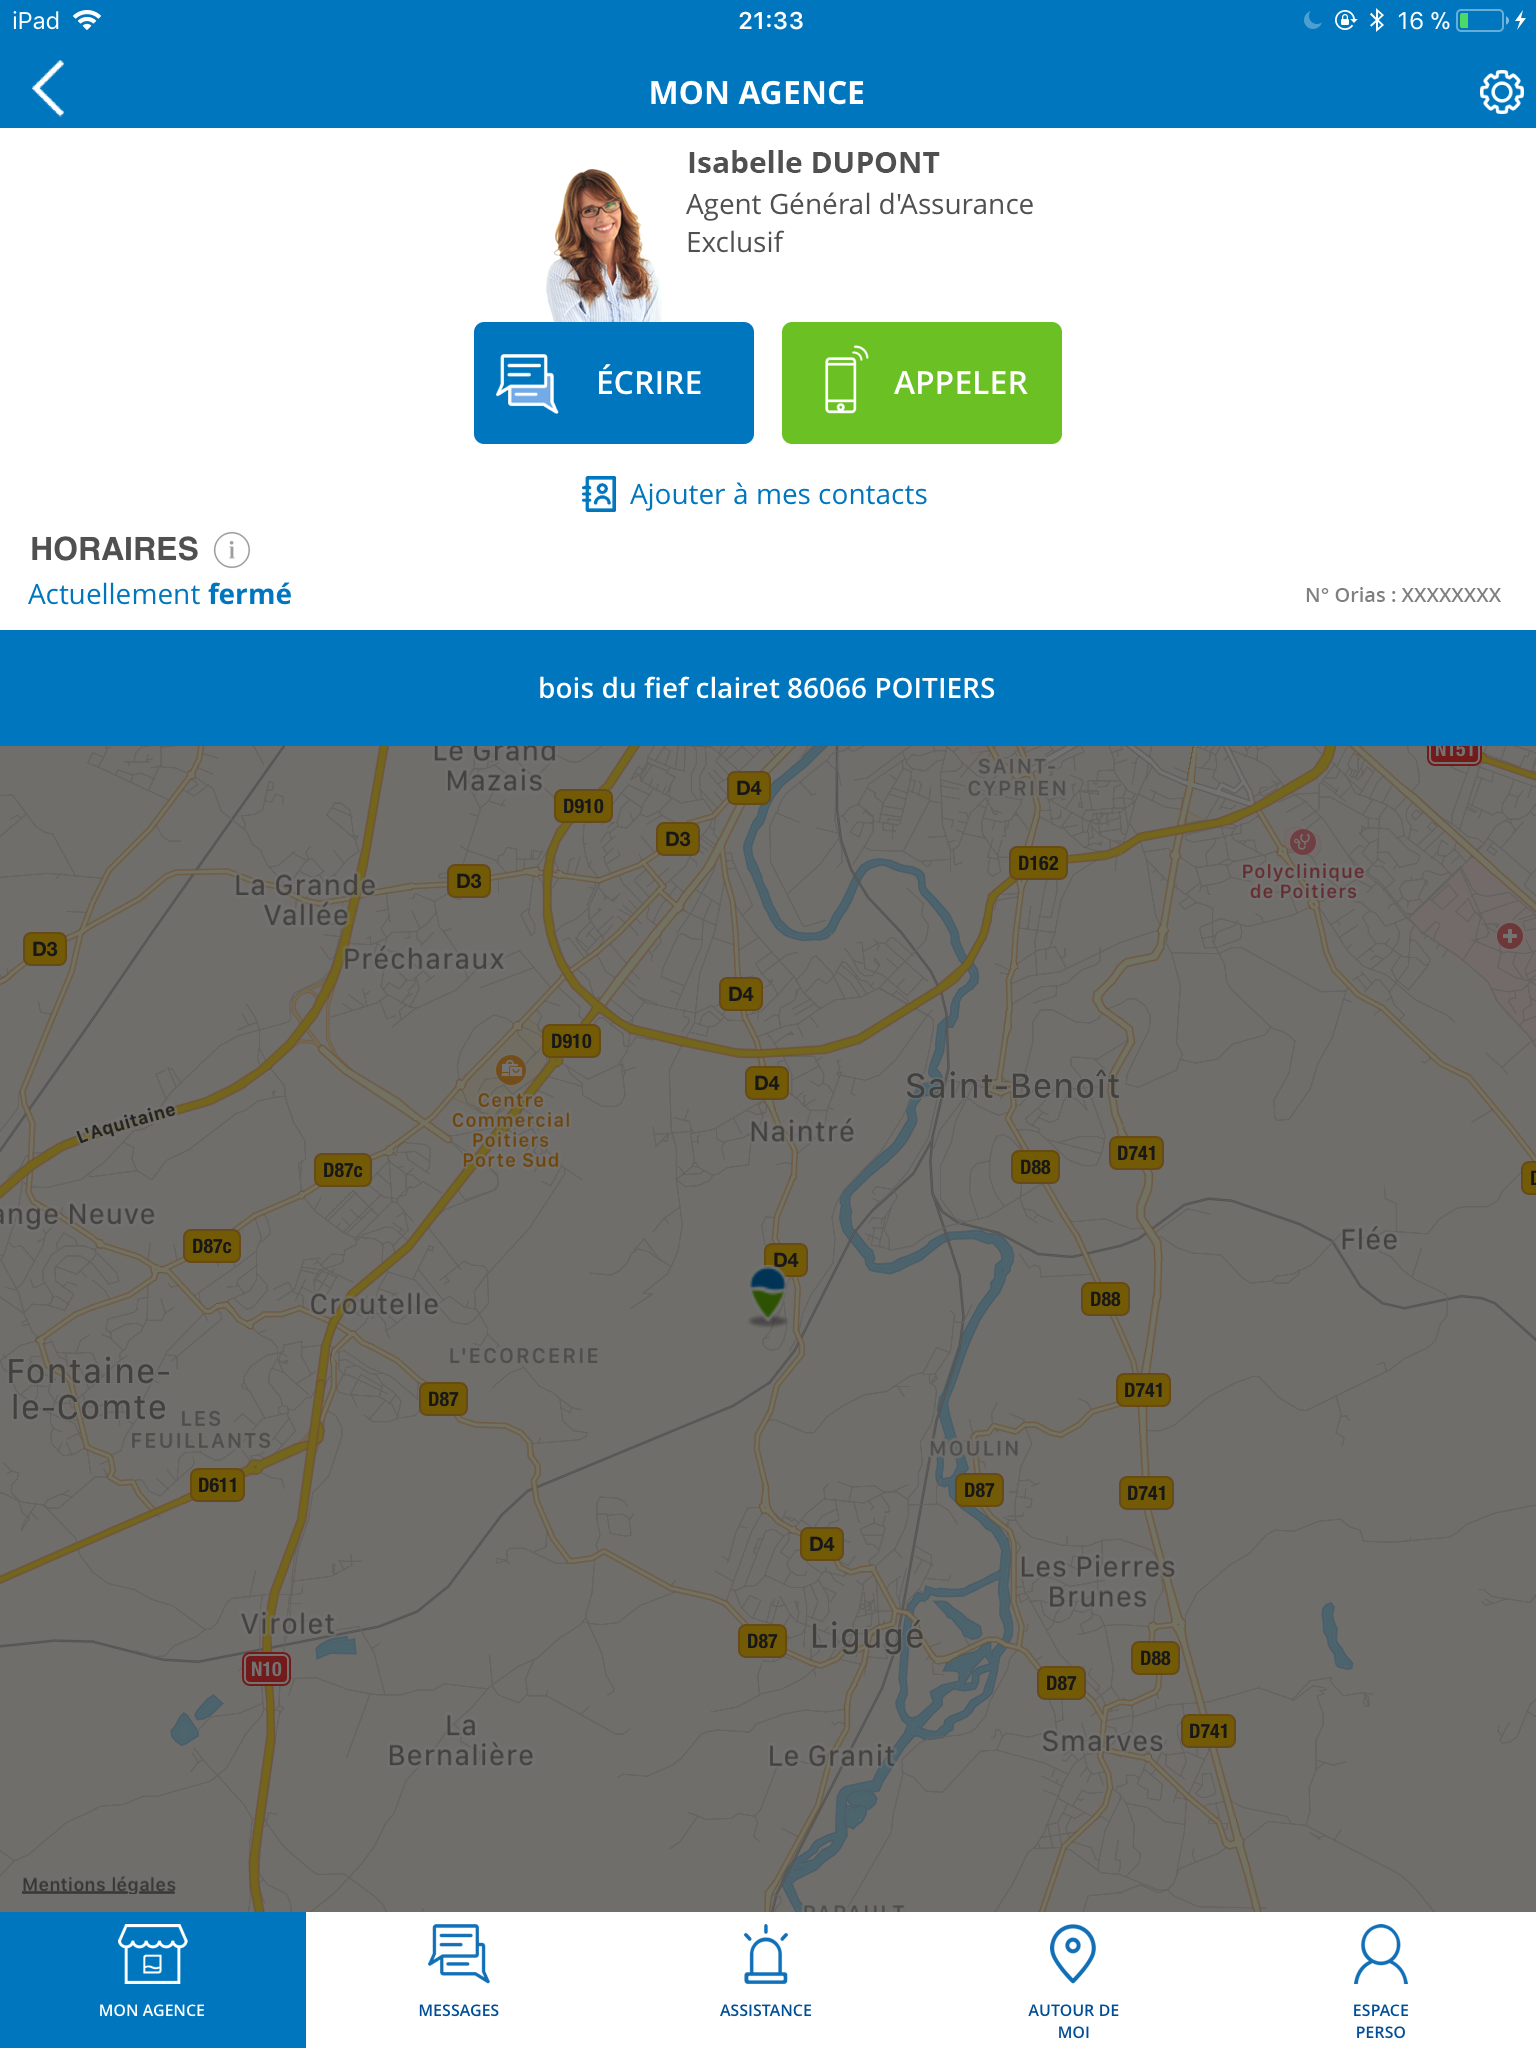
Task: Tap the Ligugé label on map
Action: (x=867, y=1637)
